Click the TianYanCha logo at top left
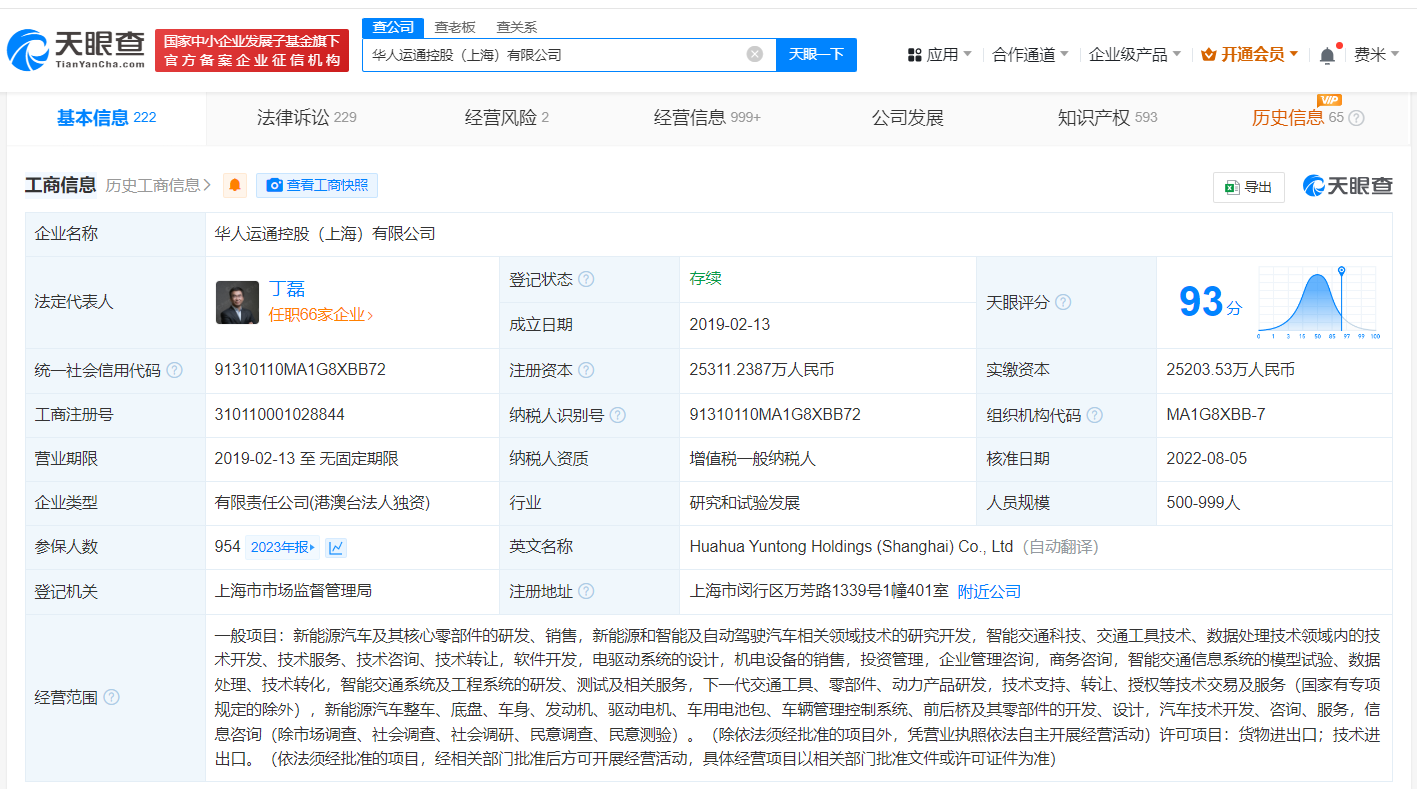The width and height of the screenshot is (1417, 789). pyautogui.click(x=76, y=50)
